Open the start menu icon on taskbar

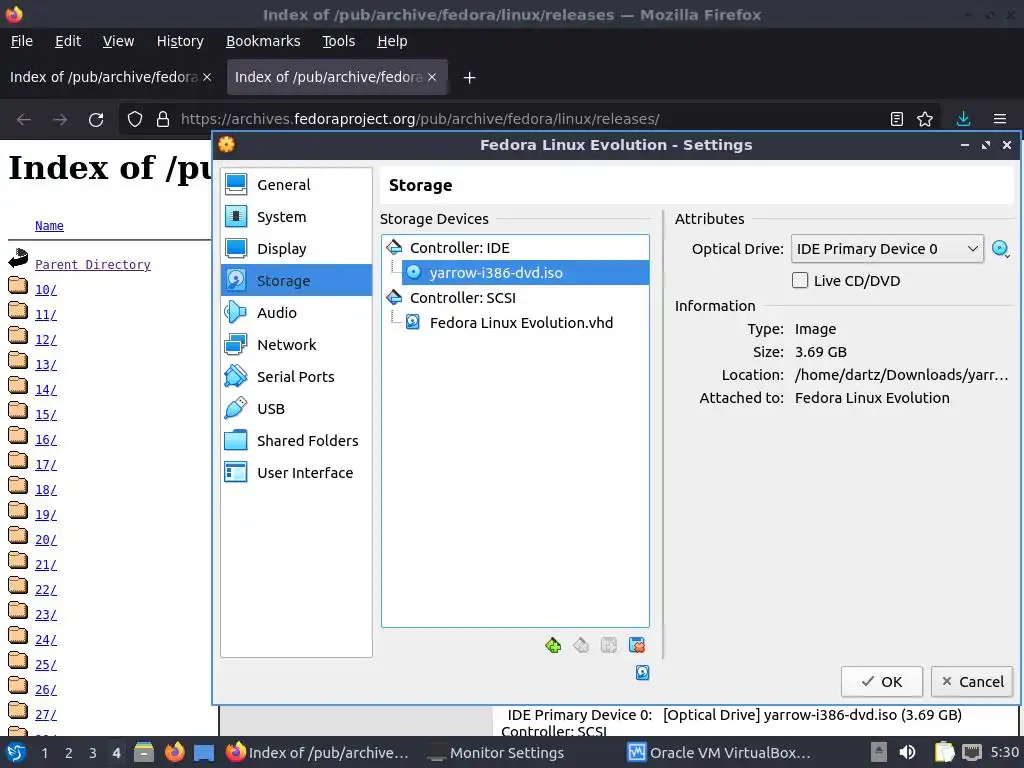[x=16, y=752]
